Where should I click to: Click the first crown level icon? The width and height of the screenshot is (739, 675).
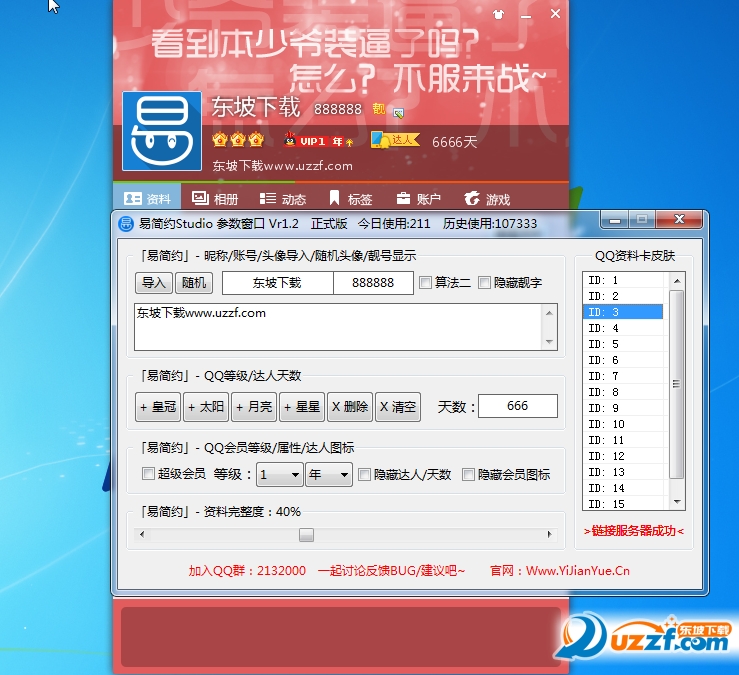point(220,140)
